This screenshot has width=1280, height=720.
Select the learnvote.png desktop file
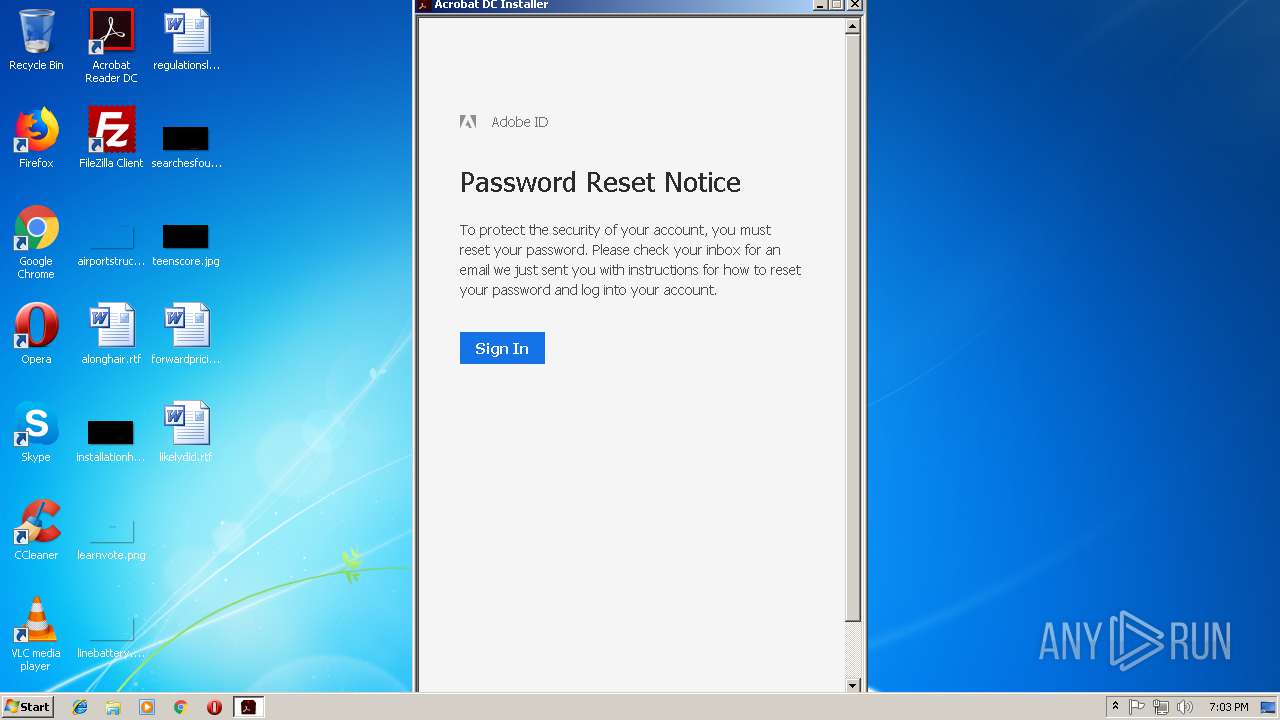111,537
